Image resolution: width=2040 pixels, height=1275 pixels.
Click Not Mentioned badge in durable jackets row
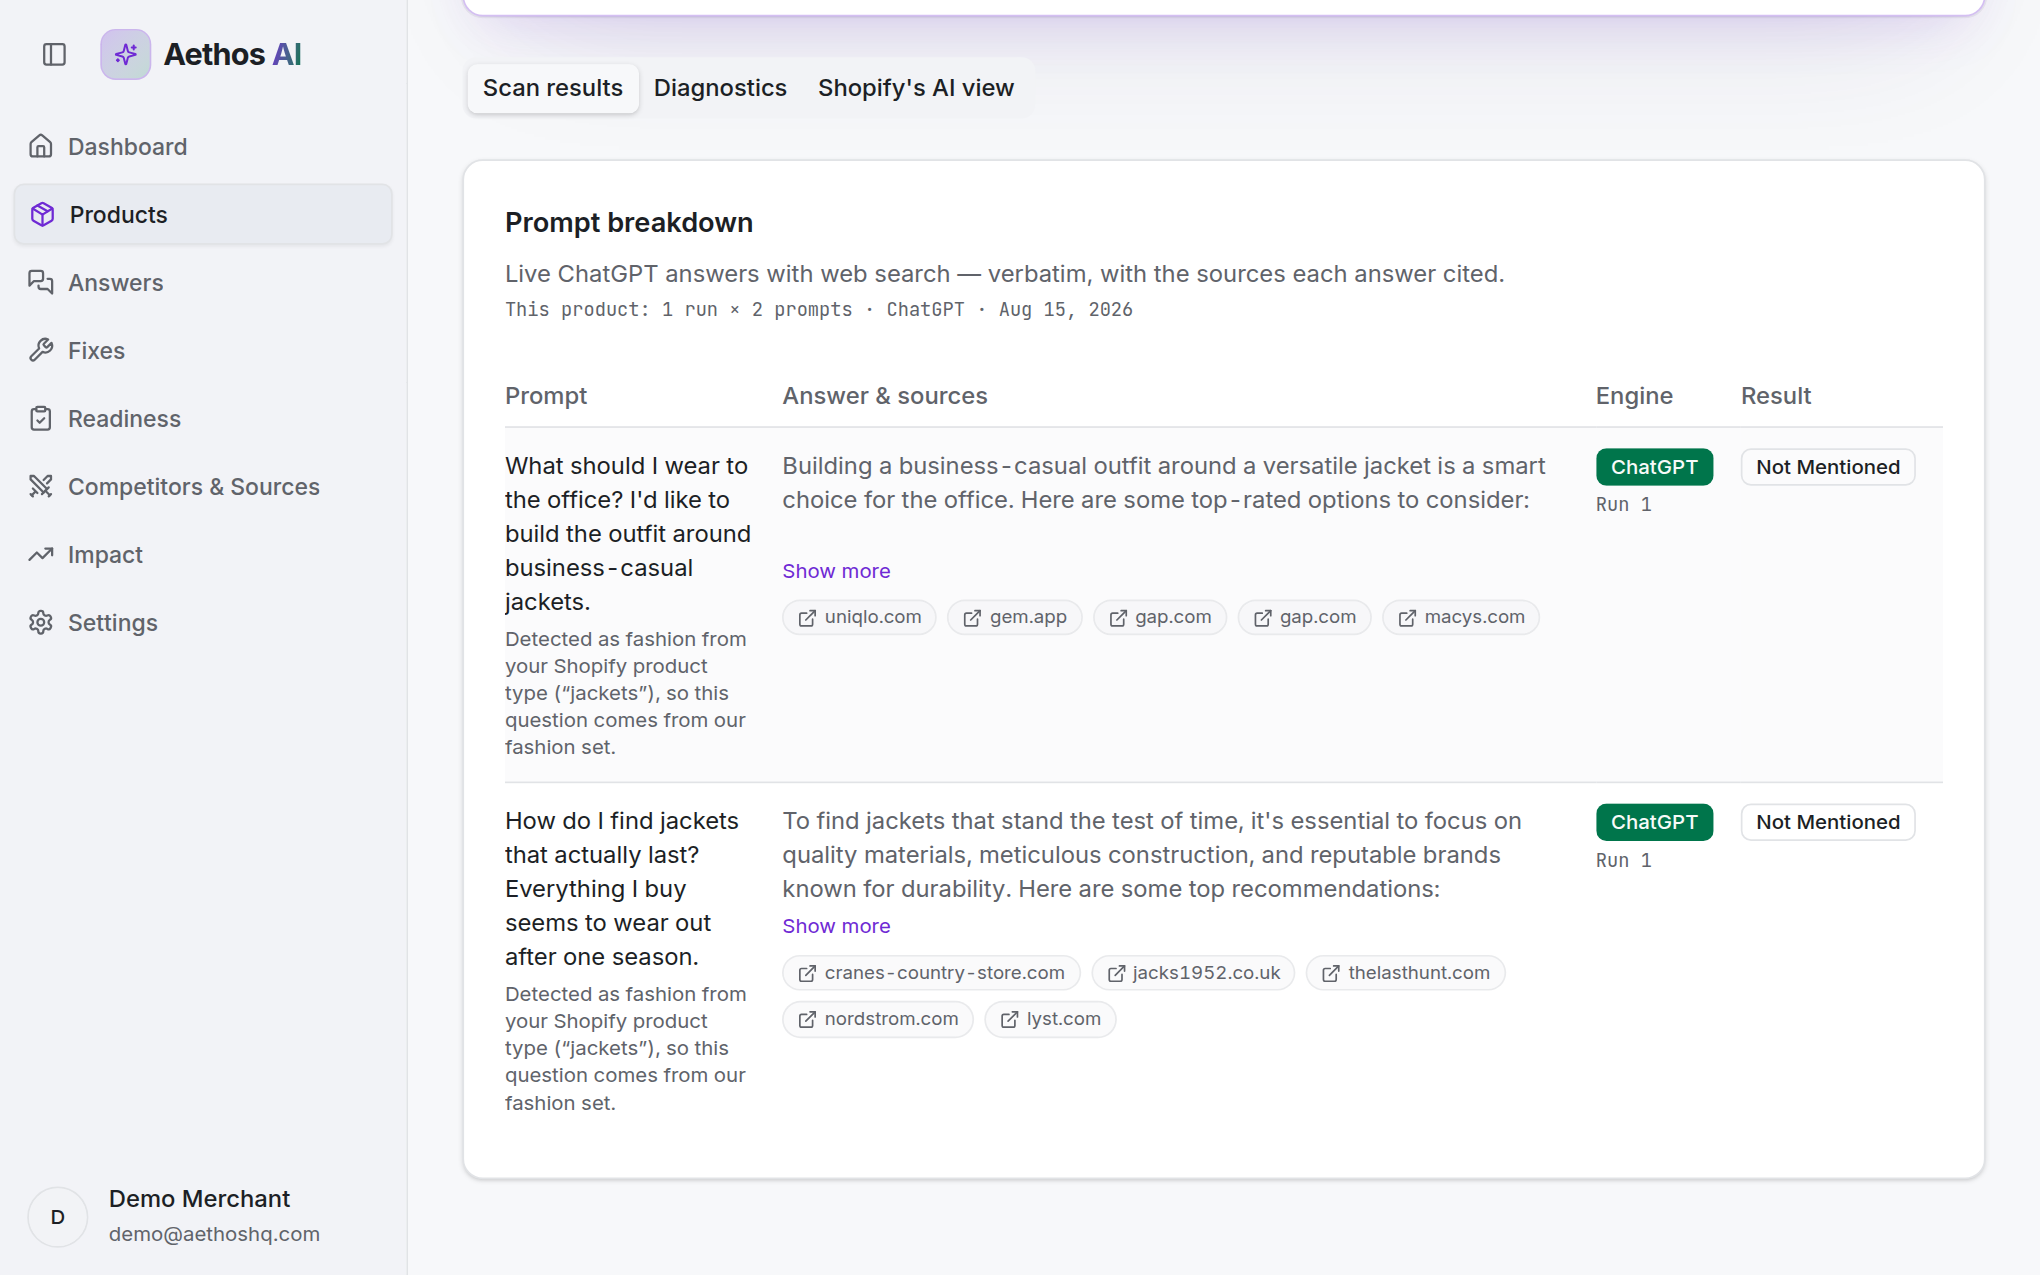pyautogui.click(x=1827, y=822)
